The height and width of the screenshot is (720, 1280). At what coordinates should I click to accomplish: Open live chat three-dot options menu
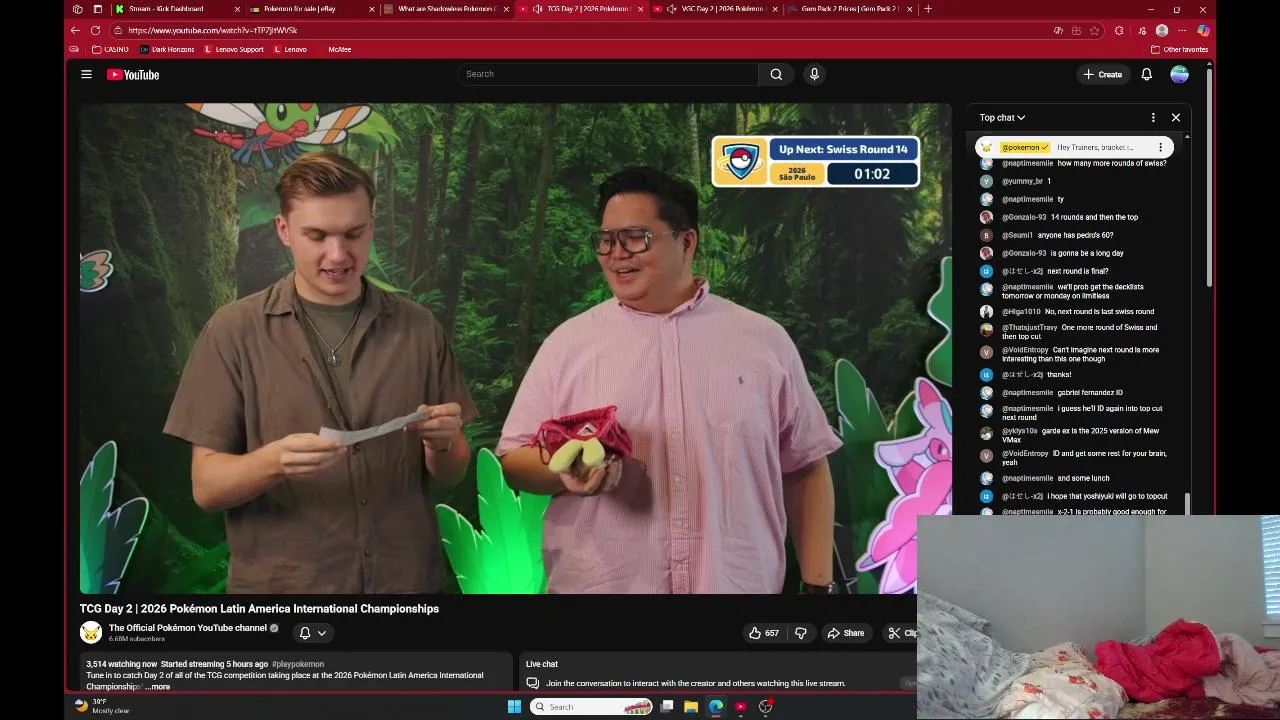tap(1153, 117)
